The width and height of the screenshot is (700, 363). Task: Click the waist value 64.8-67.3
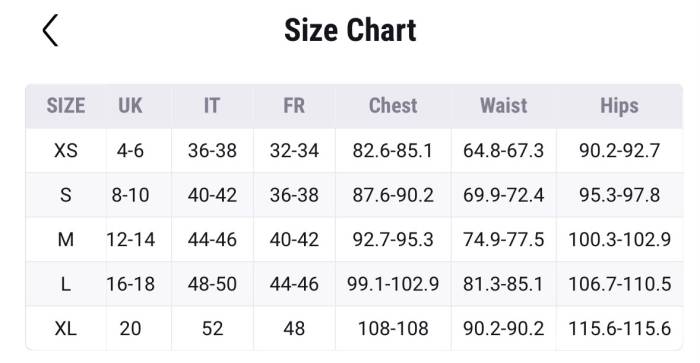click(x=504, y=150)
